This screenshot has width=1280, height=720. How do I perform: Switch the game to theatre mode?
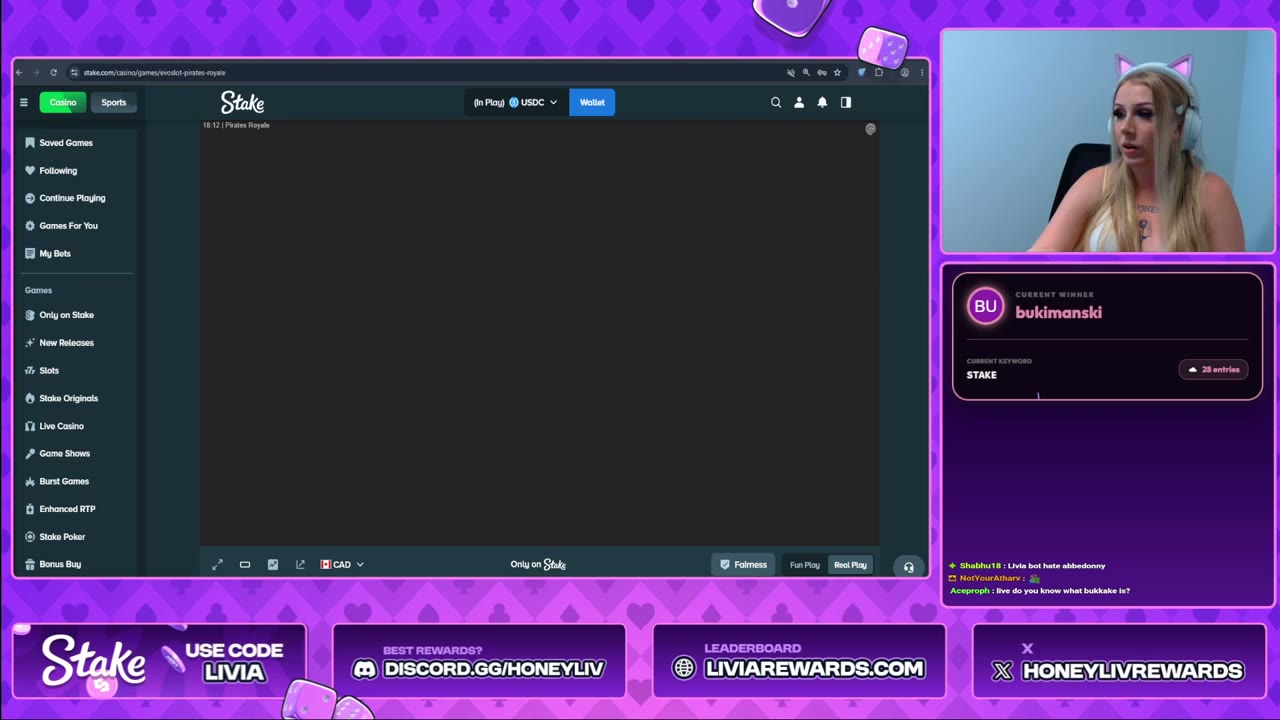[245, 565]
